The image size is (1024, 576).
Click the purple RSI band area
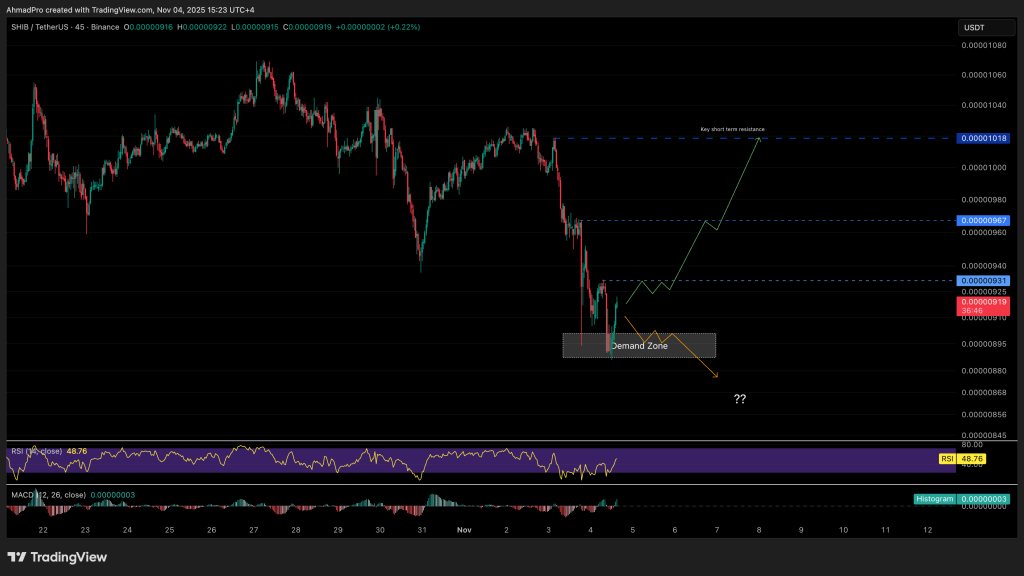(300, 460)
